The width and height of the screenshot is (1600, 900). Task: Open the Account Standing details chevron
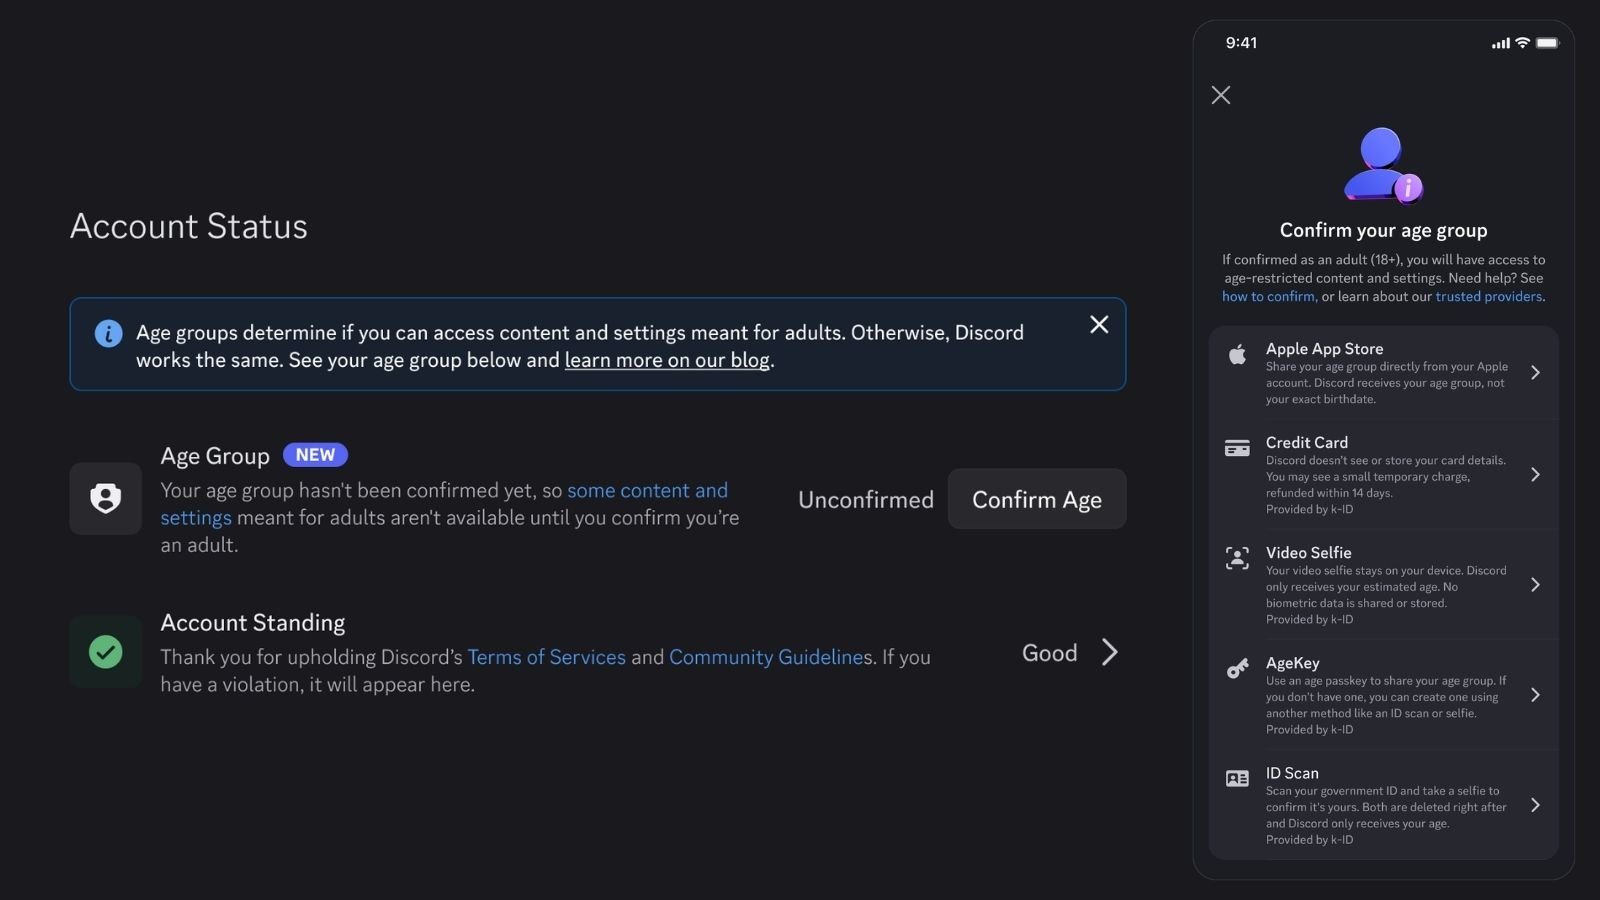coord(1109,652)
